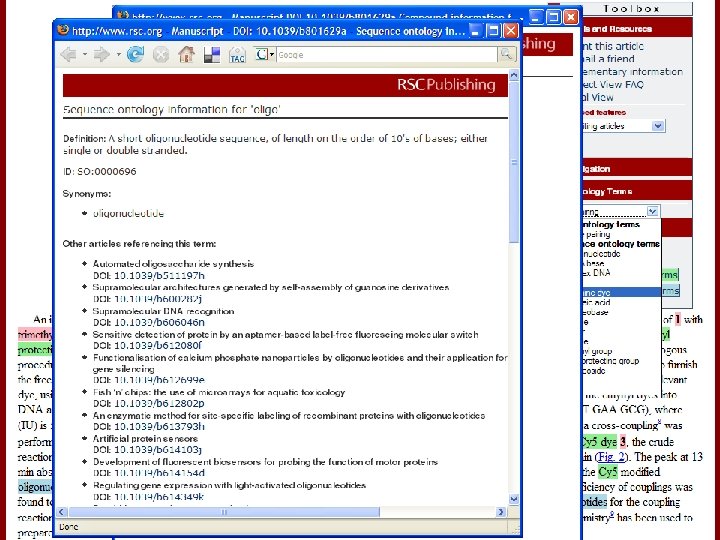The width and height of the screenshot is (720, 540).
Task: Open the ontology terms dropdown arrow in Toolbox
Action: pos(652,211)
